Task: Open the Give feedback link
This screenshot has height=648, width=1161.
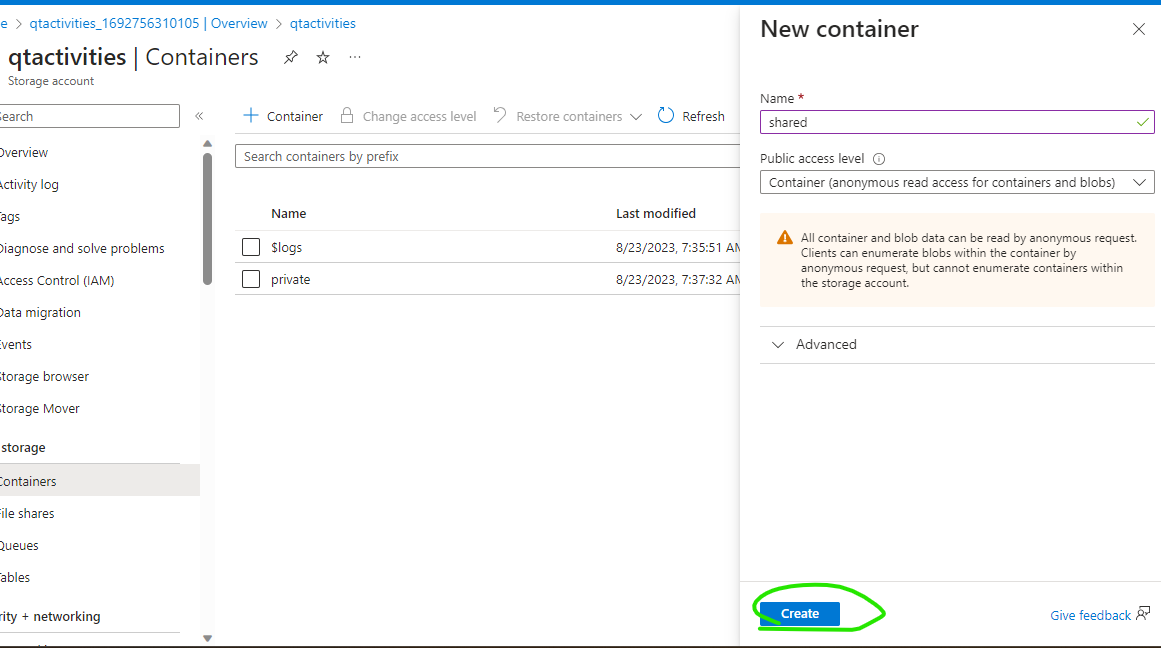Action: click(1090, 615)
